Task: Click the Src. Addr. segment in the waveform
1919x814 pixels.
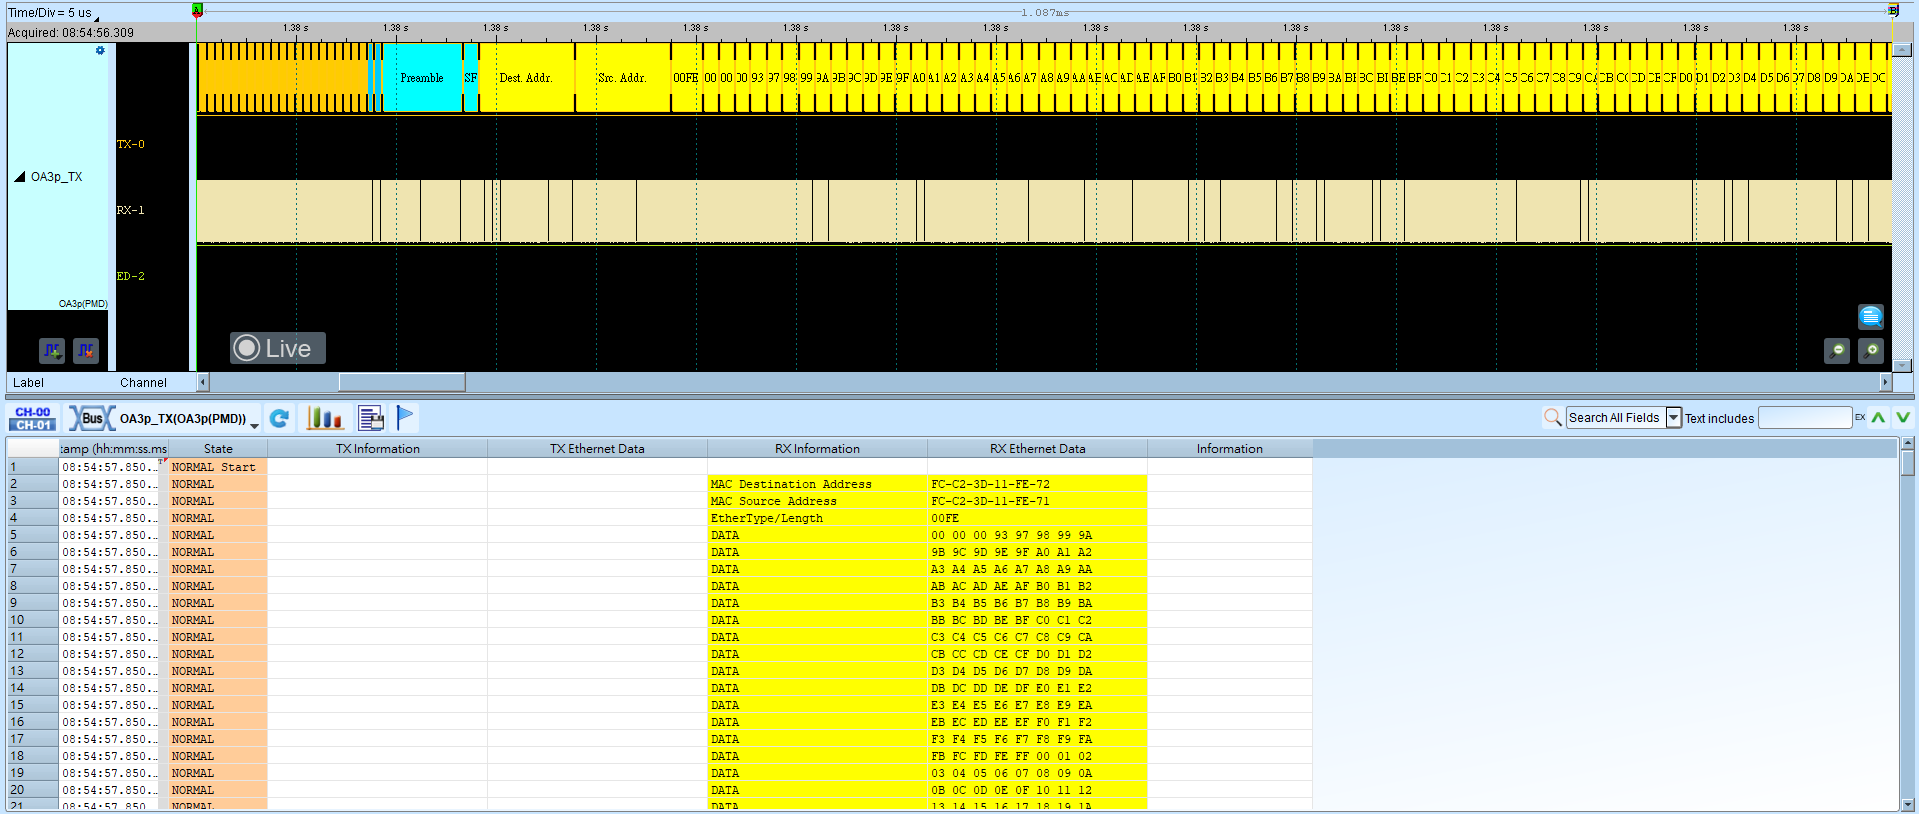Action: pyautogui.click(x=622, y=78)
